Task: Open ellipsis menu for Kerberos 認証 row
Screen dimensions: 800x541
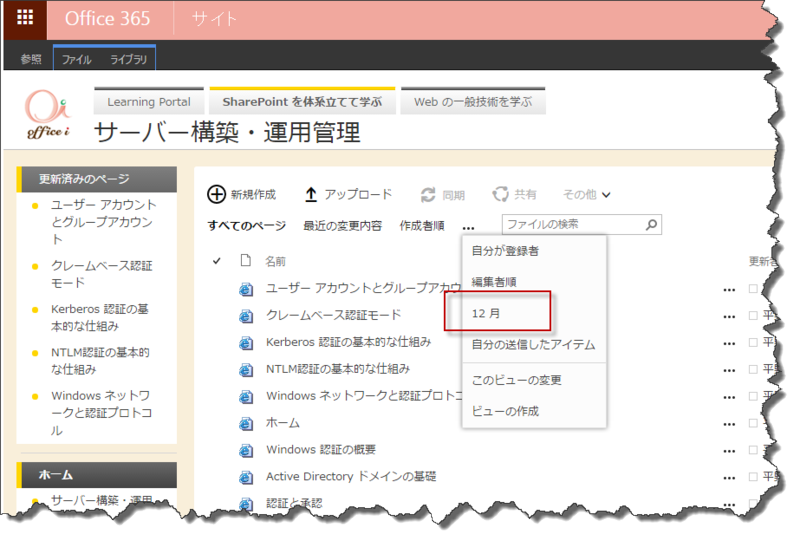Action: 729,344
